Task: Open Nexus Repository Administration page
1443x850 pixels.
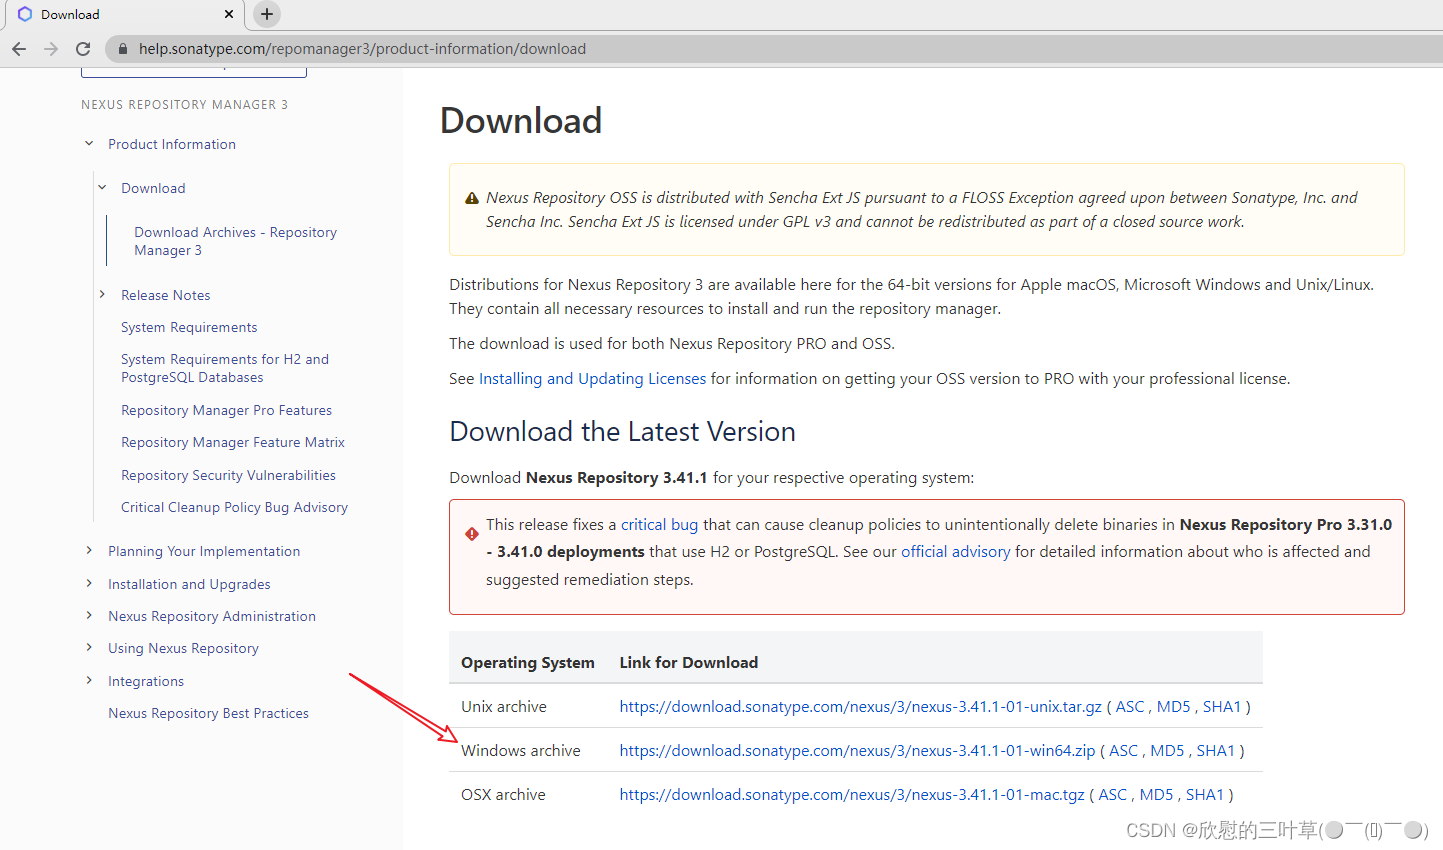Action: pos(212,616)
